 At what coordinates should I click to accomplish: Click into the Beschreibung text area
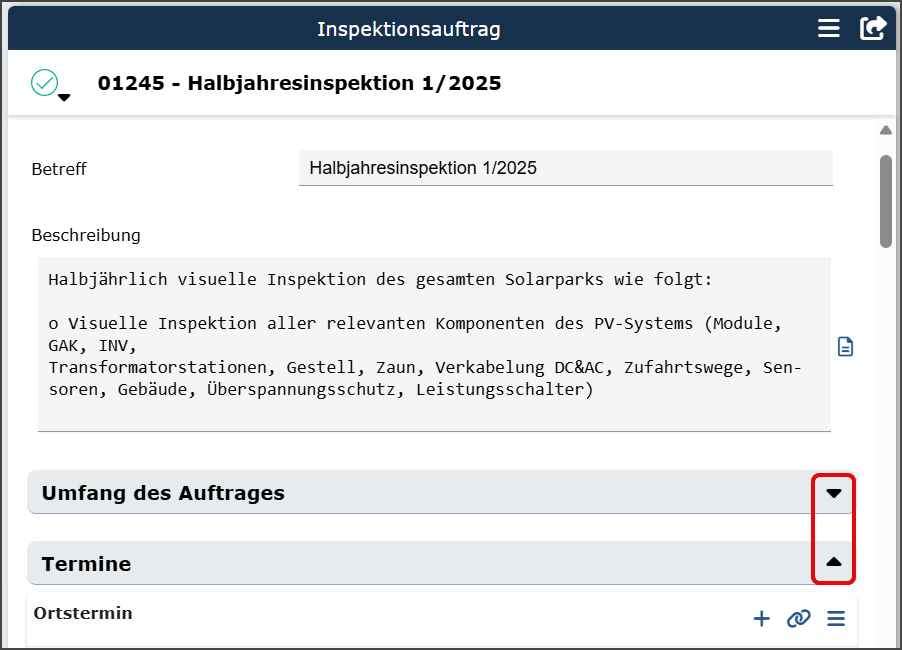click(x=434, y=344)
